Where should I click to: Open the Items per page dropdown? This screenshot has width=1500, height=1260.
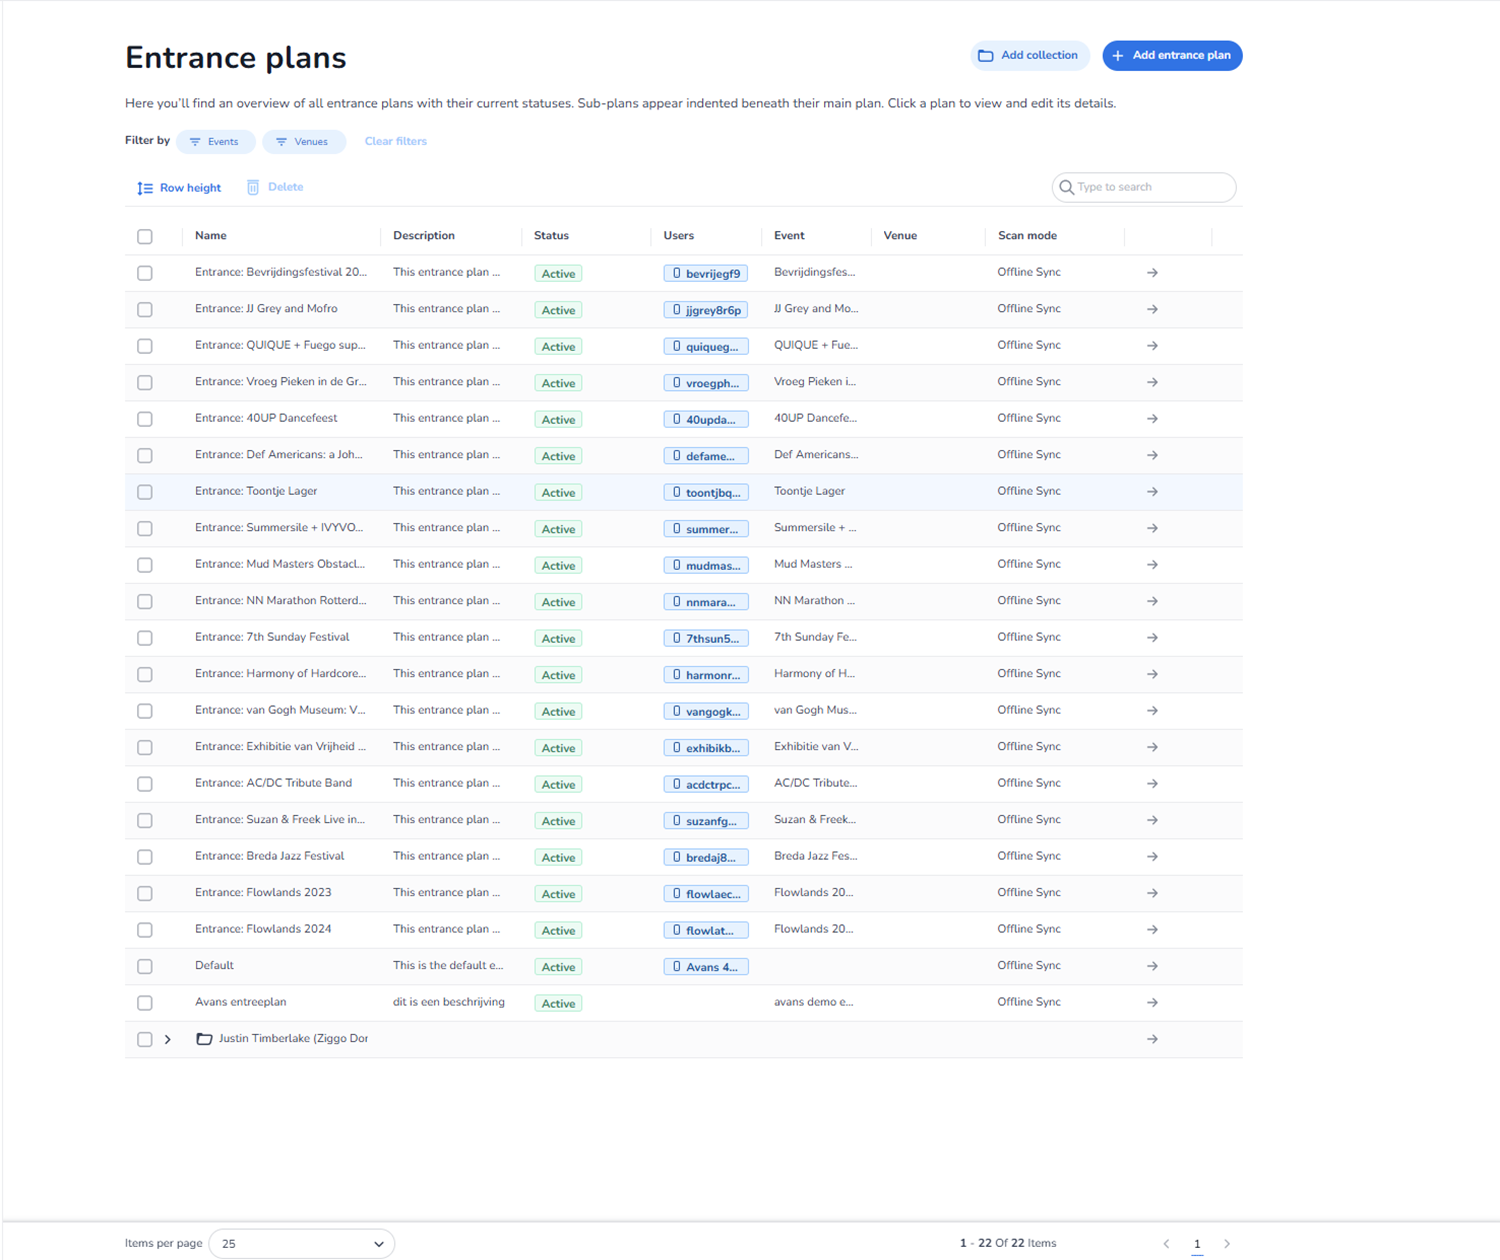point(301,1244)
